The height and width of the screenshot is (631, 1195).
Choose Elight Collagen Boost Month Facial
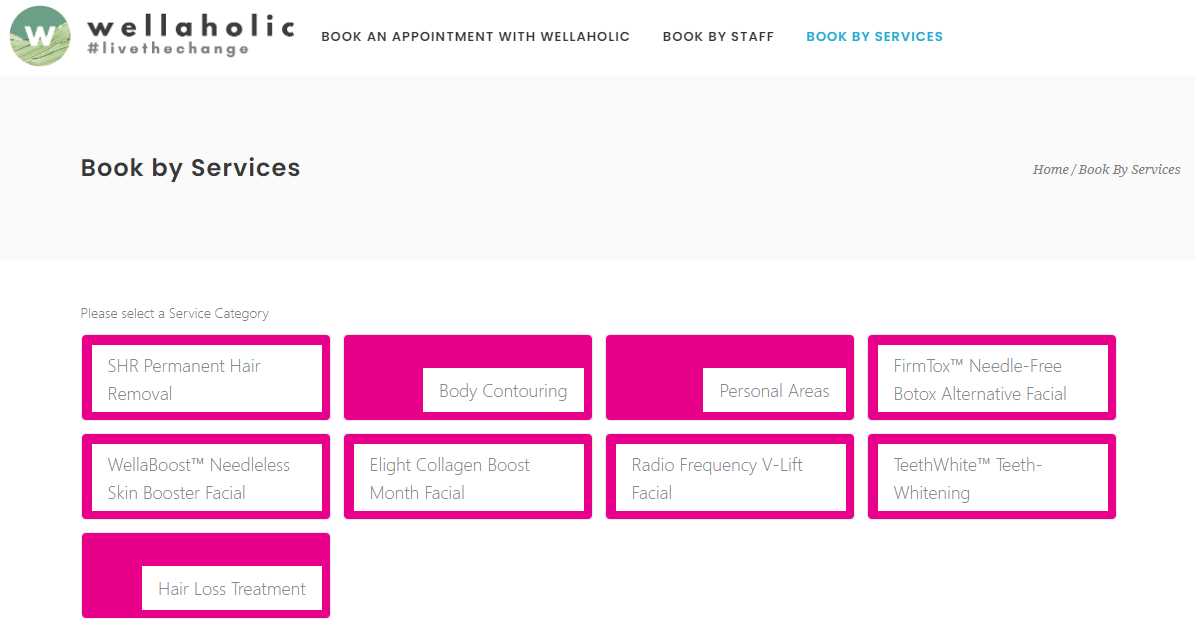point(468,478)
